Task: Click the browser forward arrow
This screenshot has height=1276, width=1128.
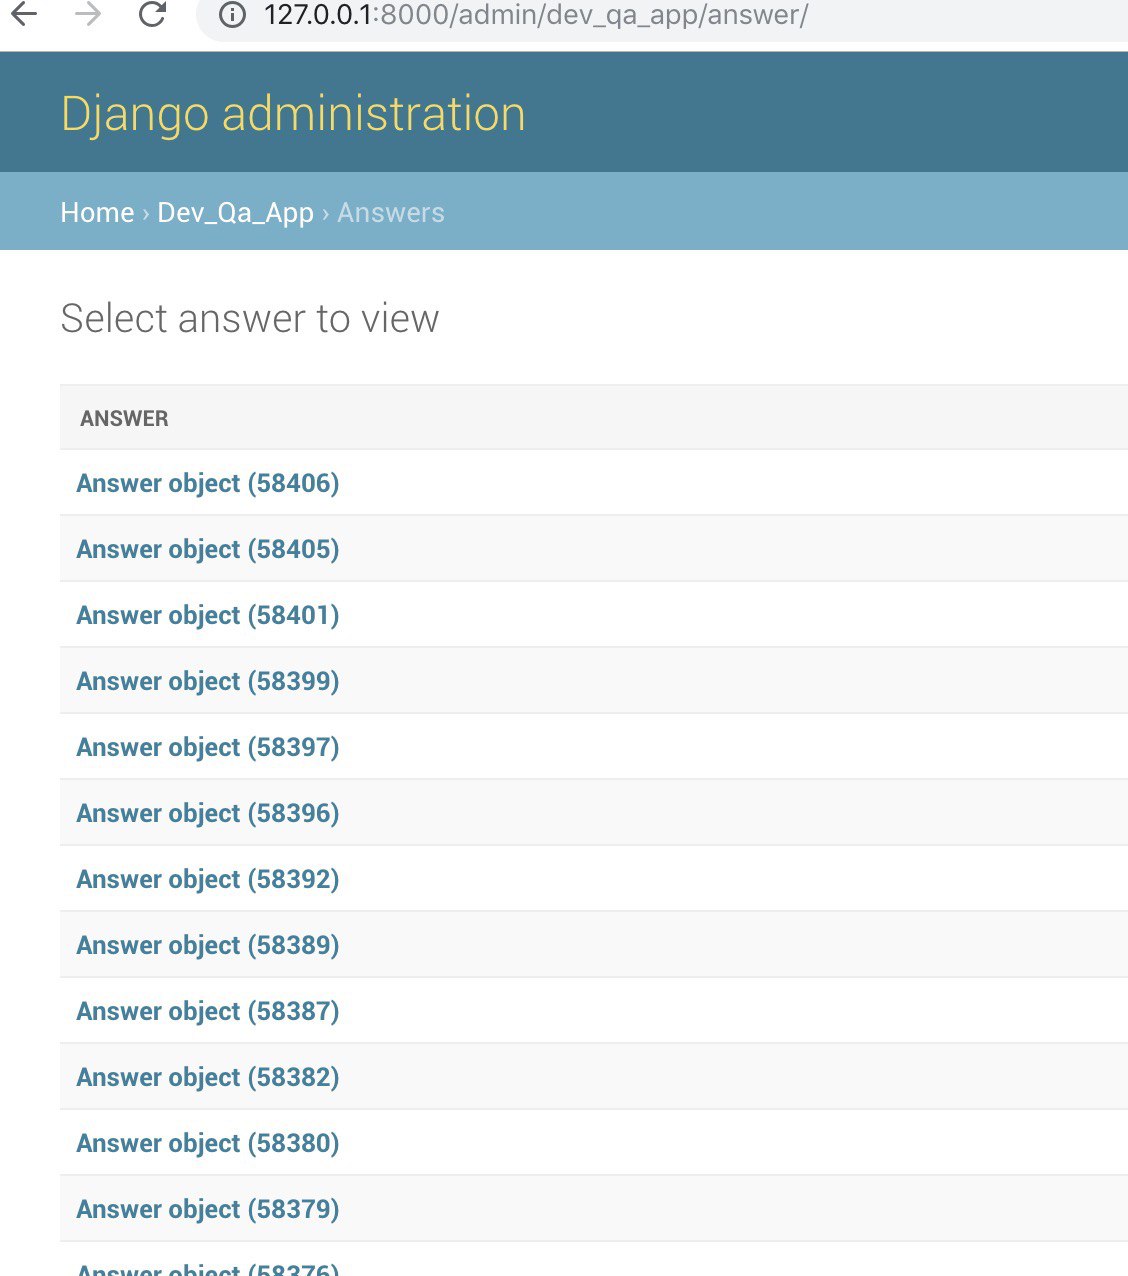Action: coord(88,15)
